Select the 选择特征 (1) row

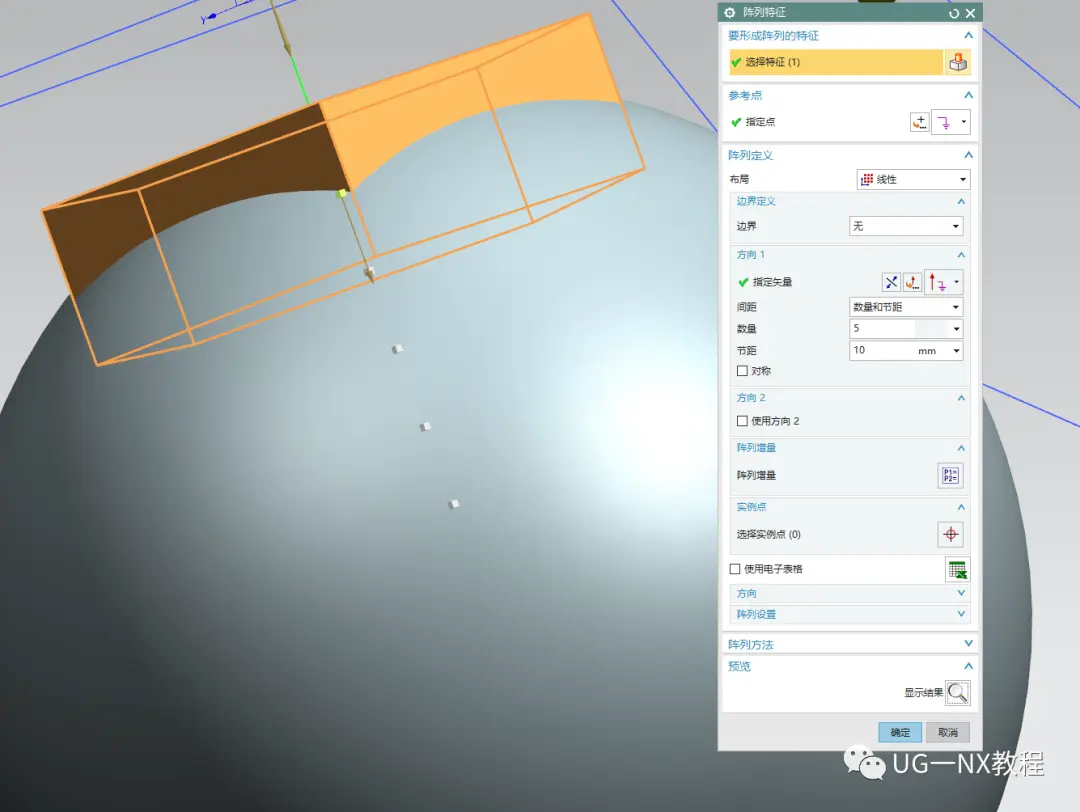[x=835, y=62]
